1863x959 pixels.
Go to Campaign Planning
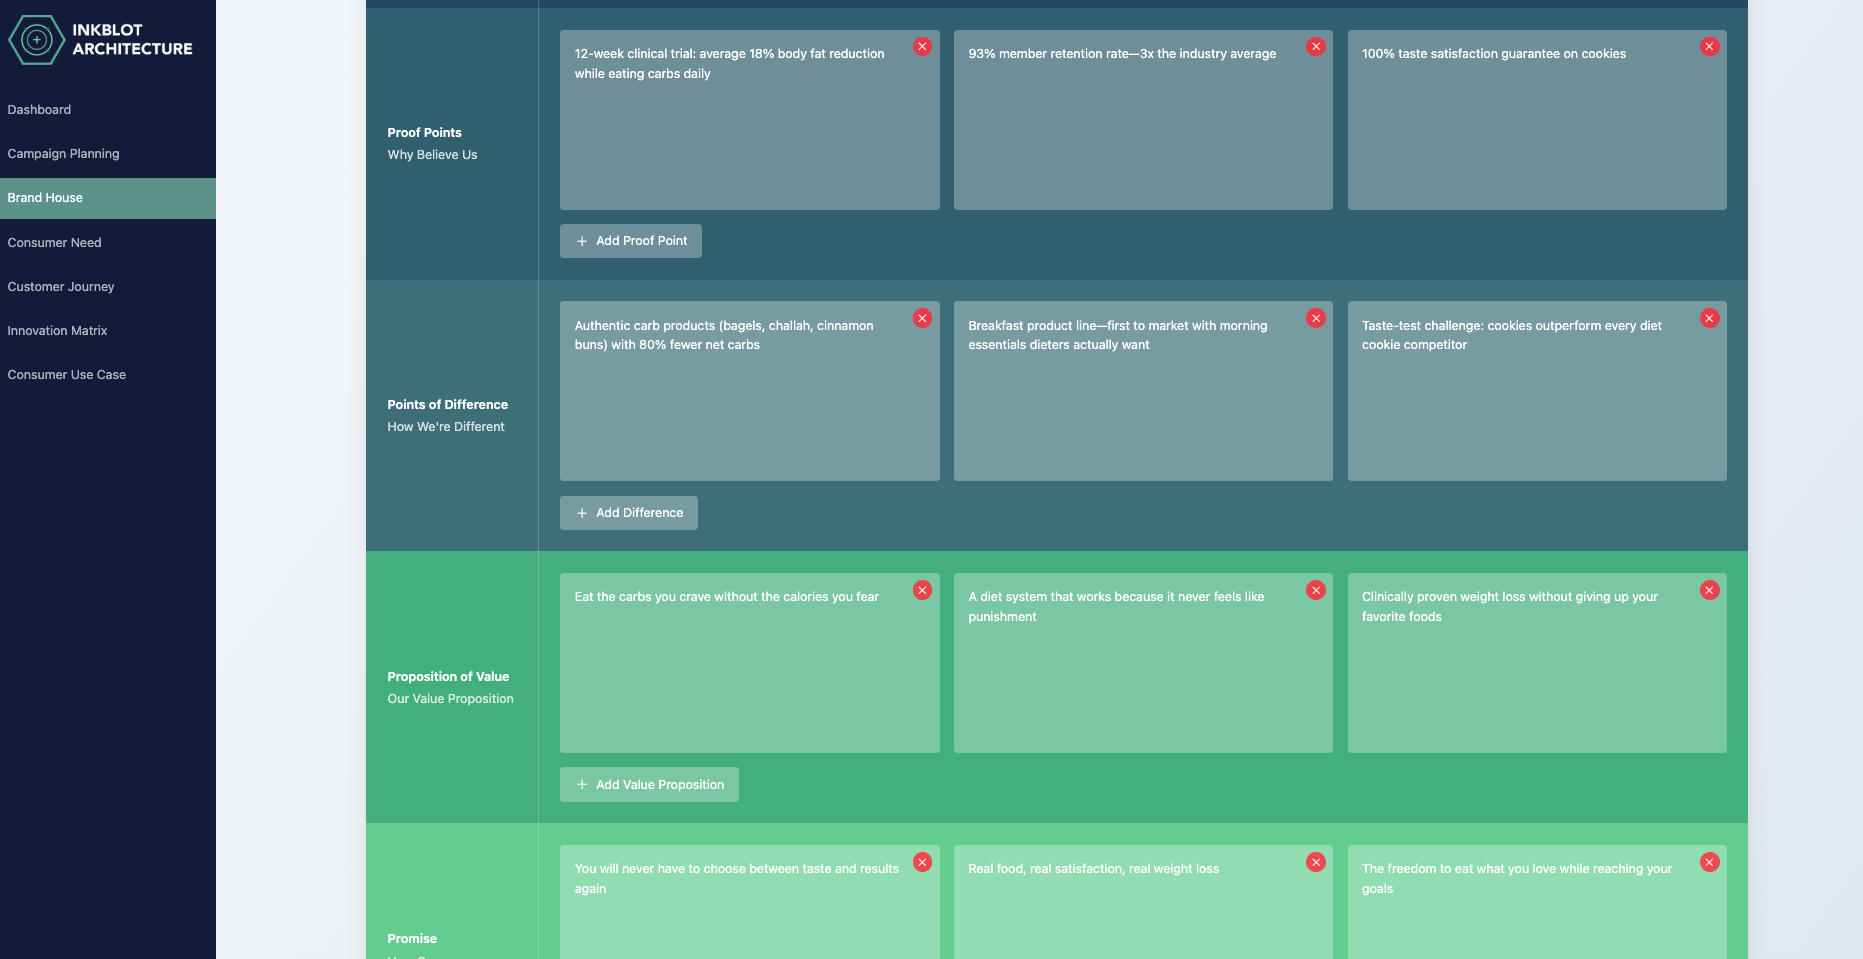pos(63,154)
